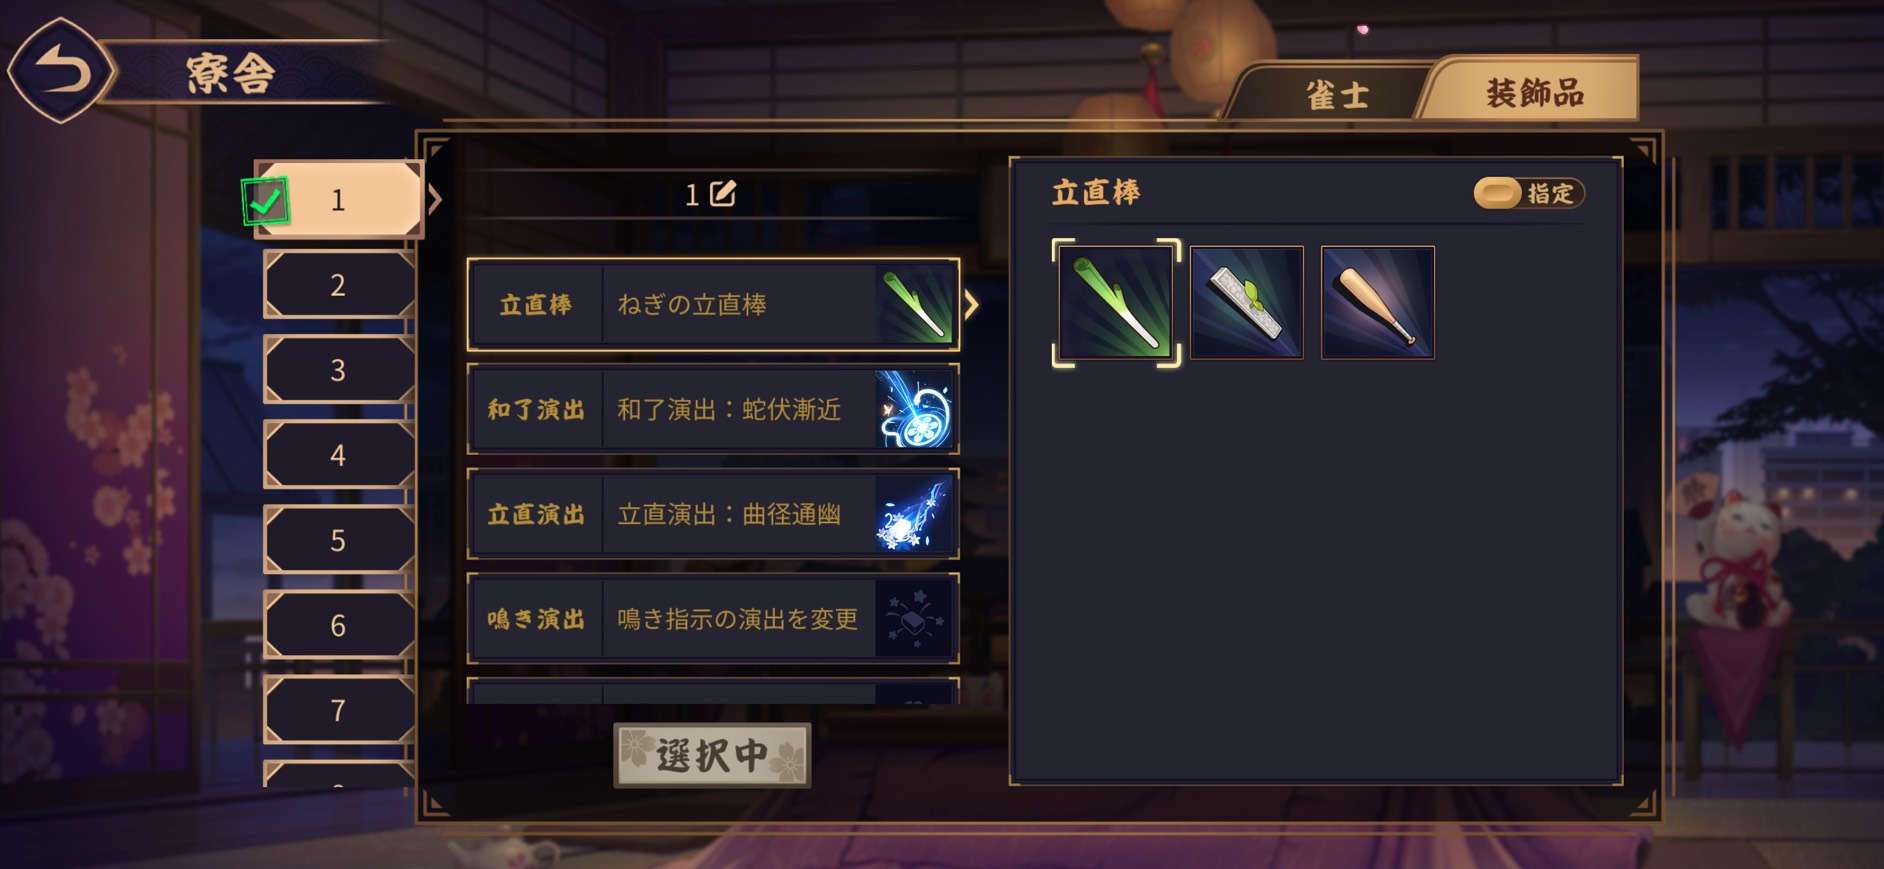
Task: Click the rename pencil icon beside preset 1
Action: click(722, 193)
